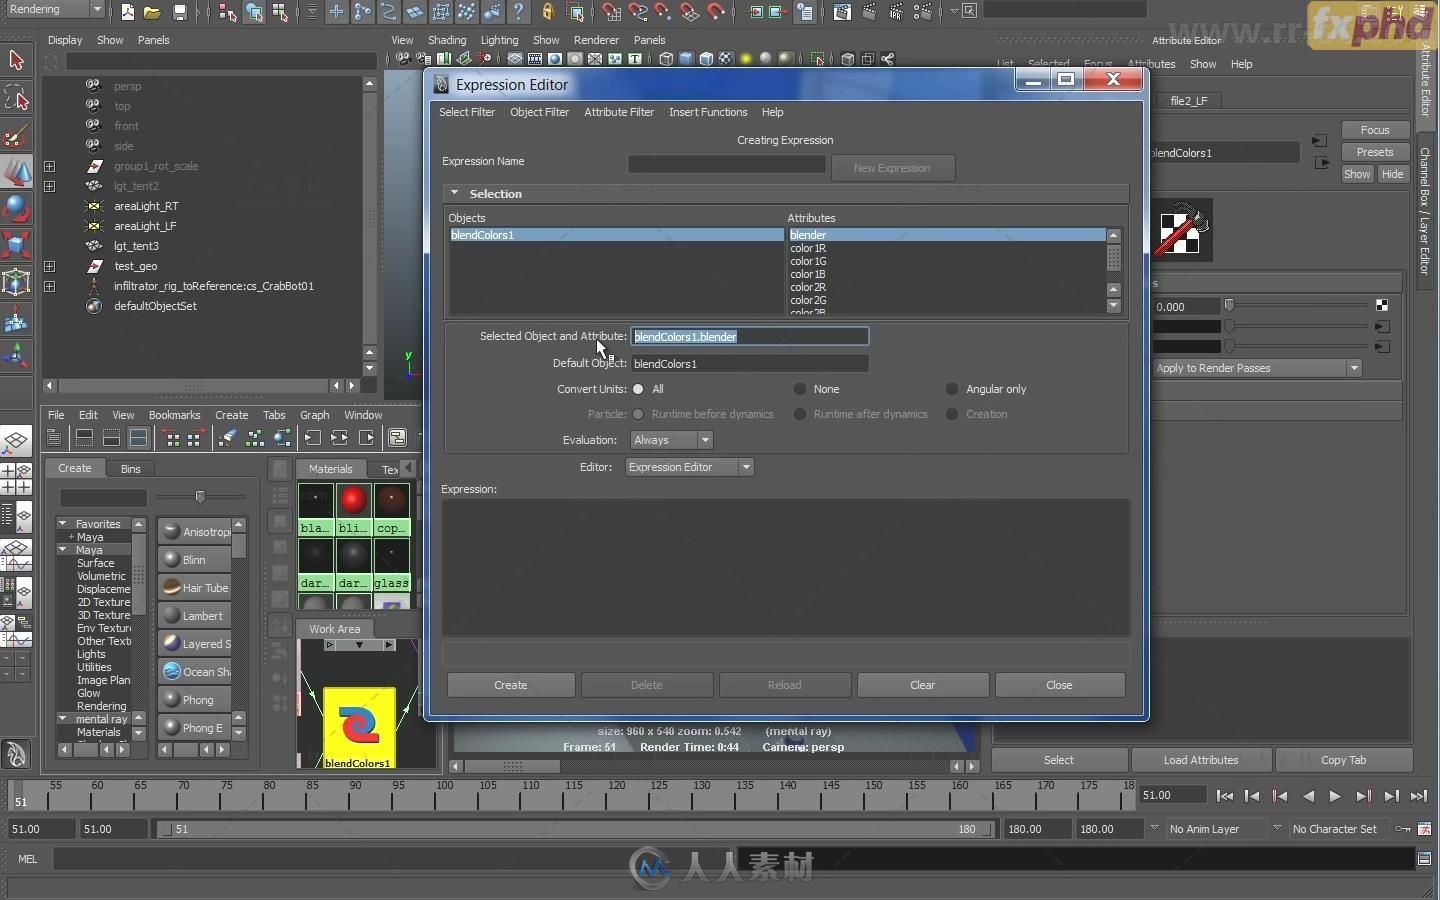
Task: Click the animation preferences icon at bottom right
Action: (1425, 829)
